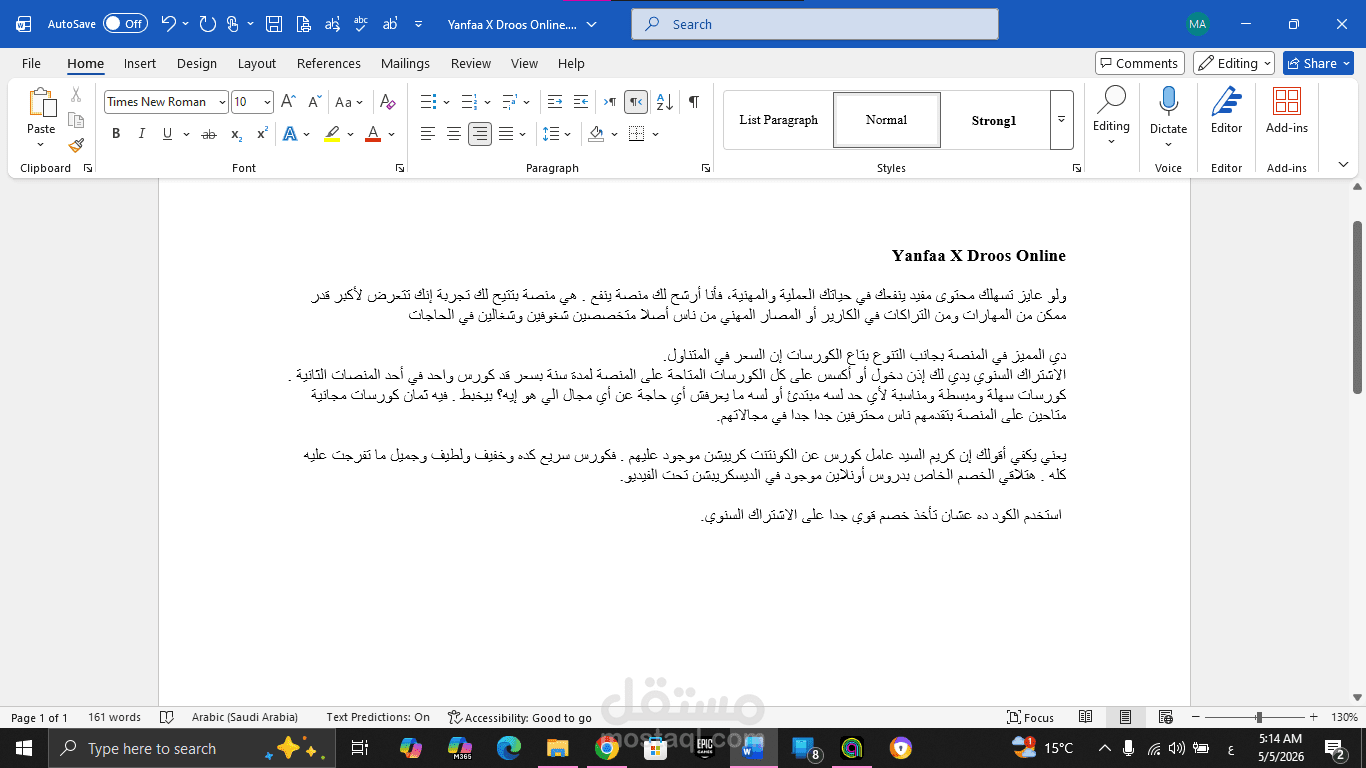Open the Add-ins gallery
This screenshot has width=1366, height=768.
(1286, 110)
